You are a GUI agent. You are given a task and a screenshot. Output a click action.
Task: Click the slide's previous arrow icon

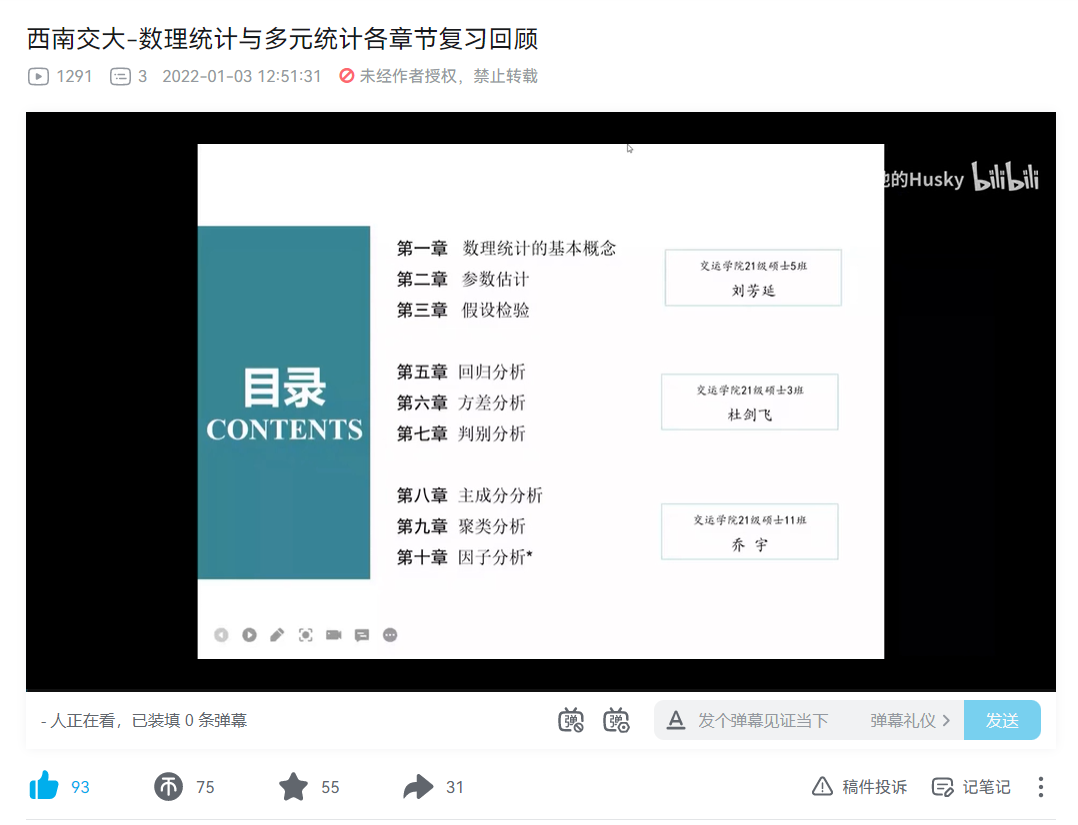tap(221, 635)
